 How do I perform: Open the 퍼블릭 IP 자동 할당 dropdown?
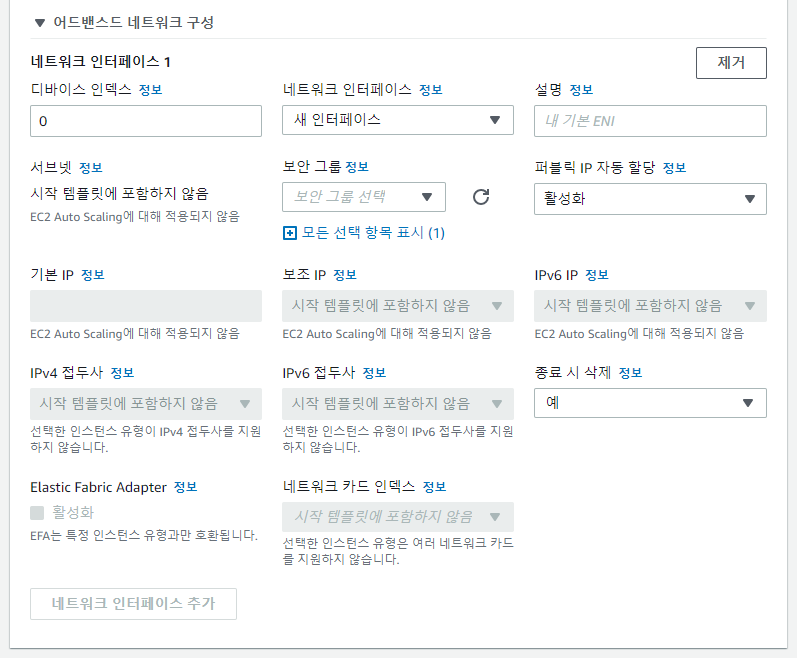[650, 199]
